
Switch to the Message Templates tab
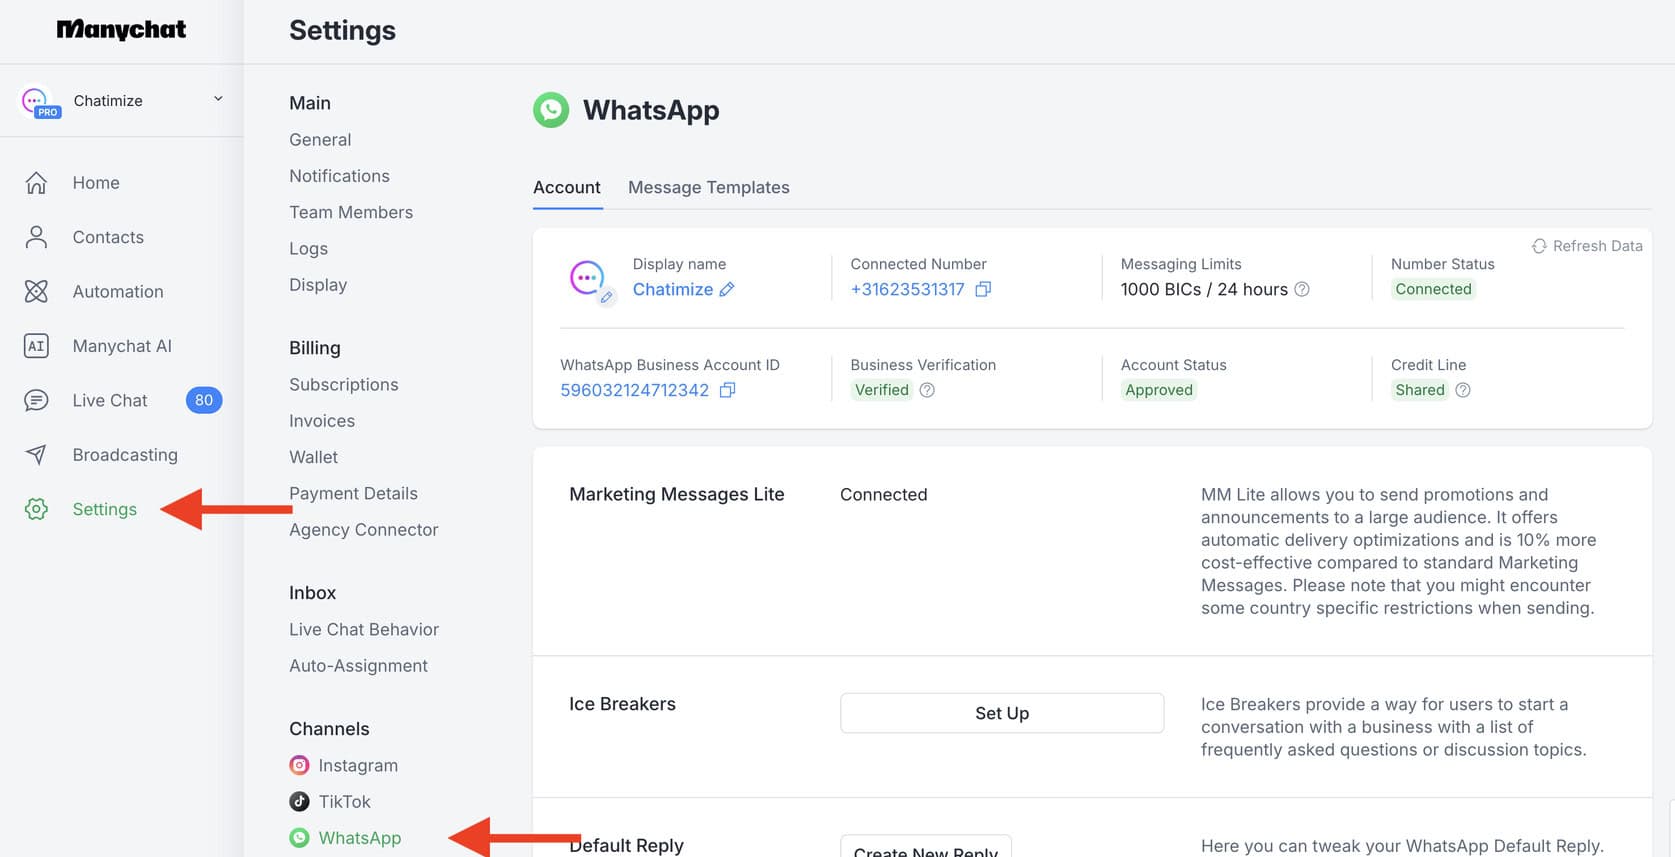tap(708, 188)
